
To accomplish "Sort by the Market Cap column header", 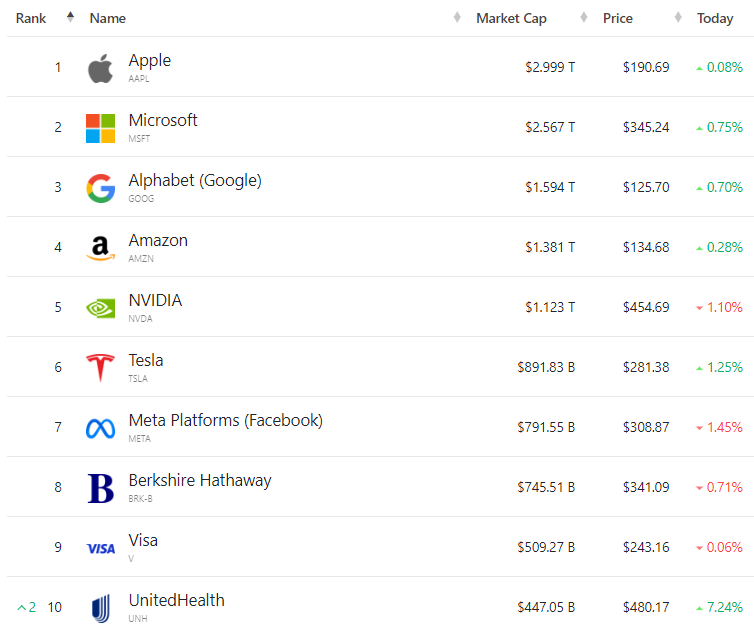I will [x=511, y=18].
